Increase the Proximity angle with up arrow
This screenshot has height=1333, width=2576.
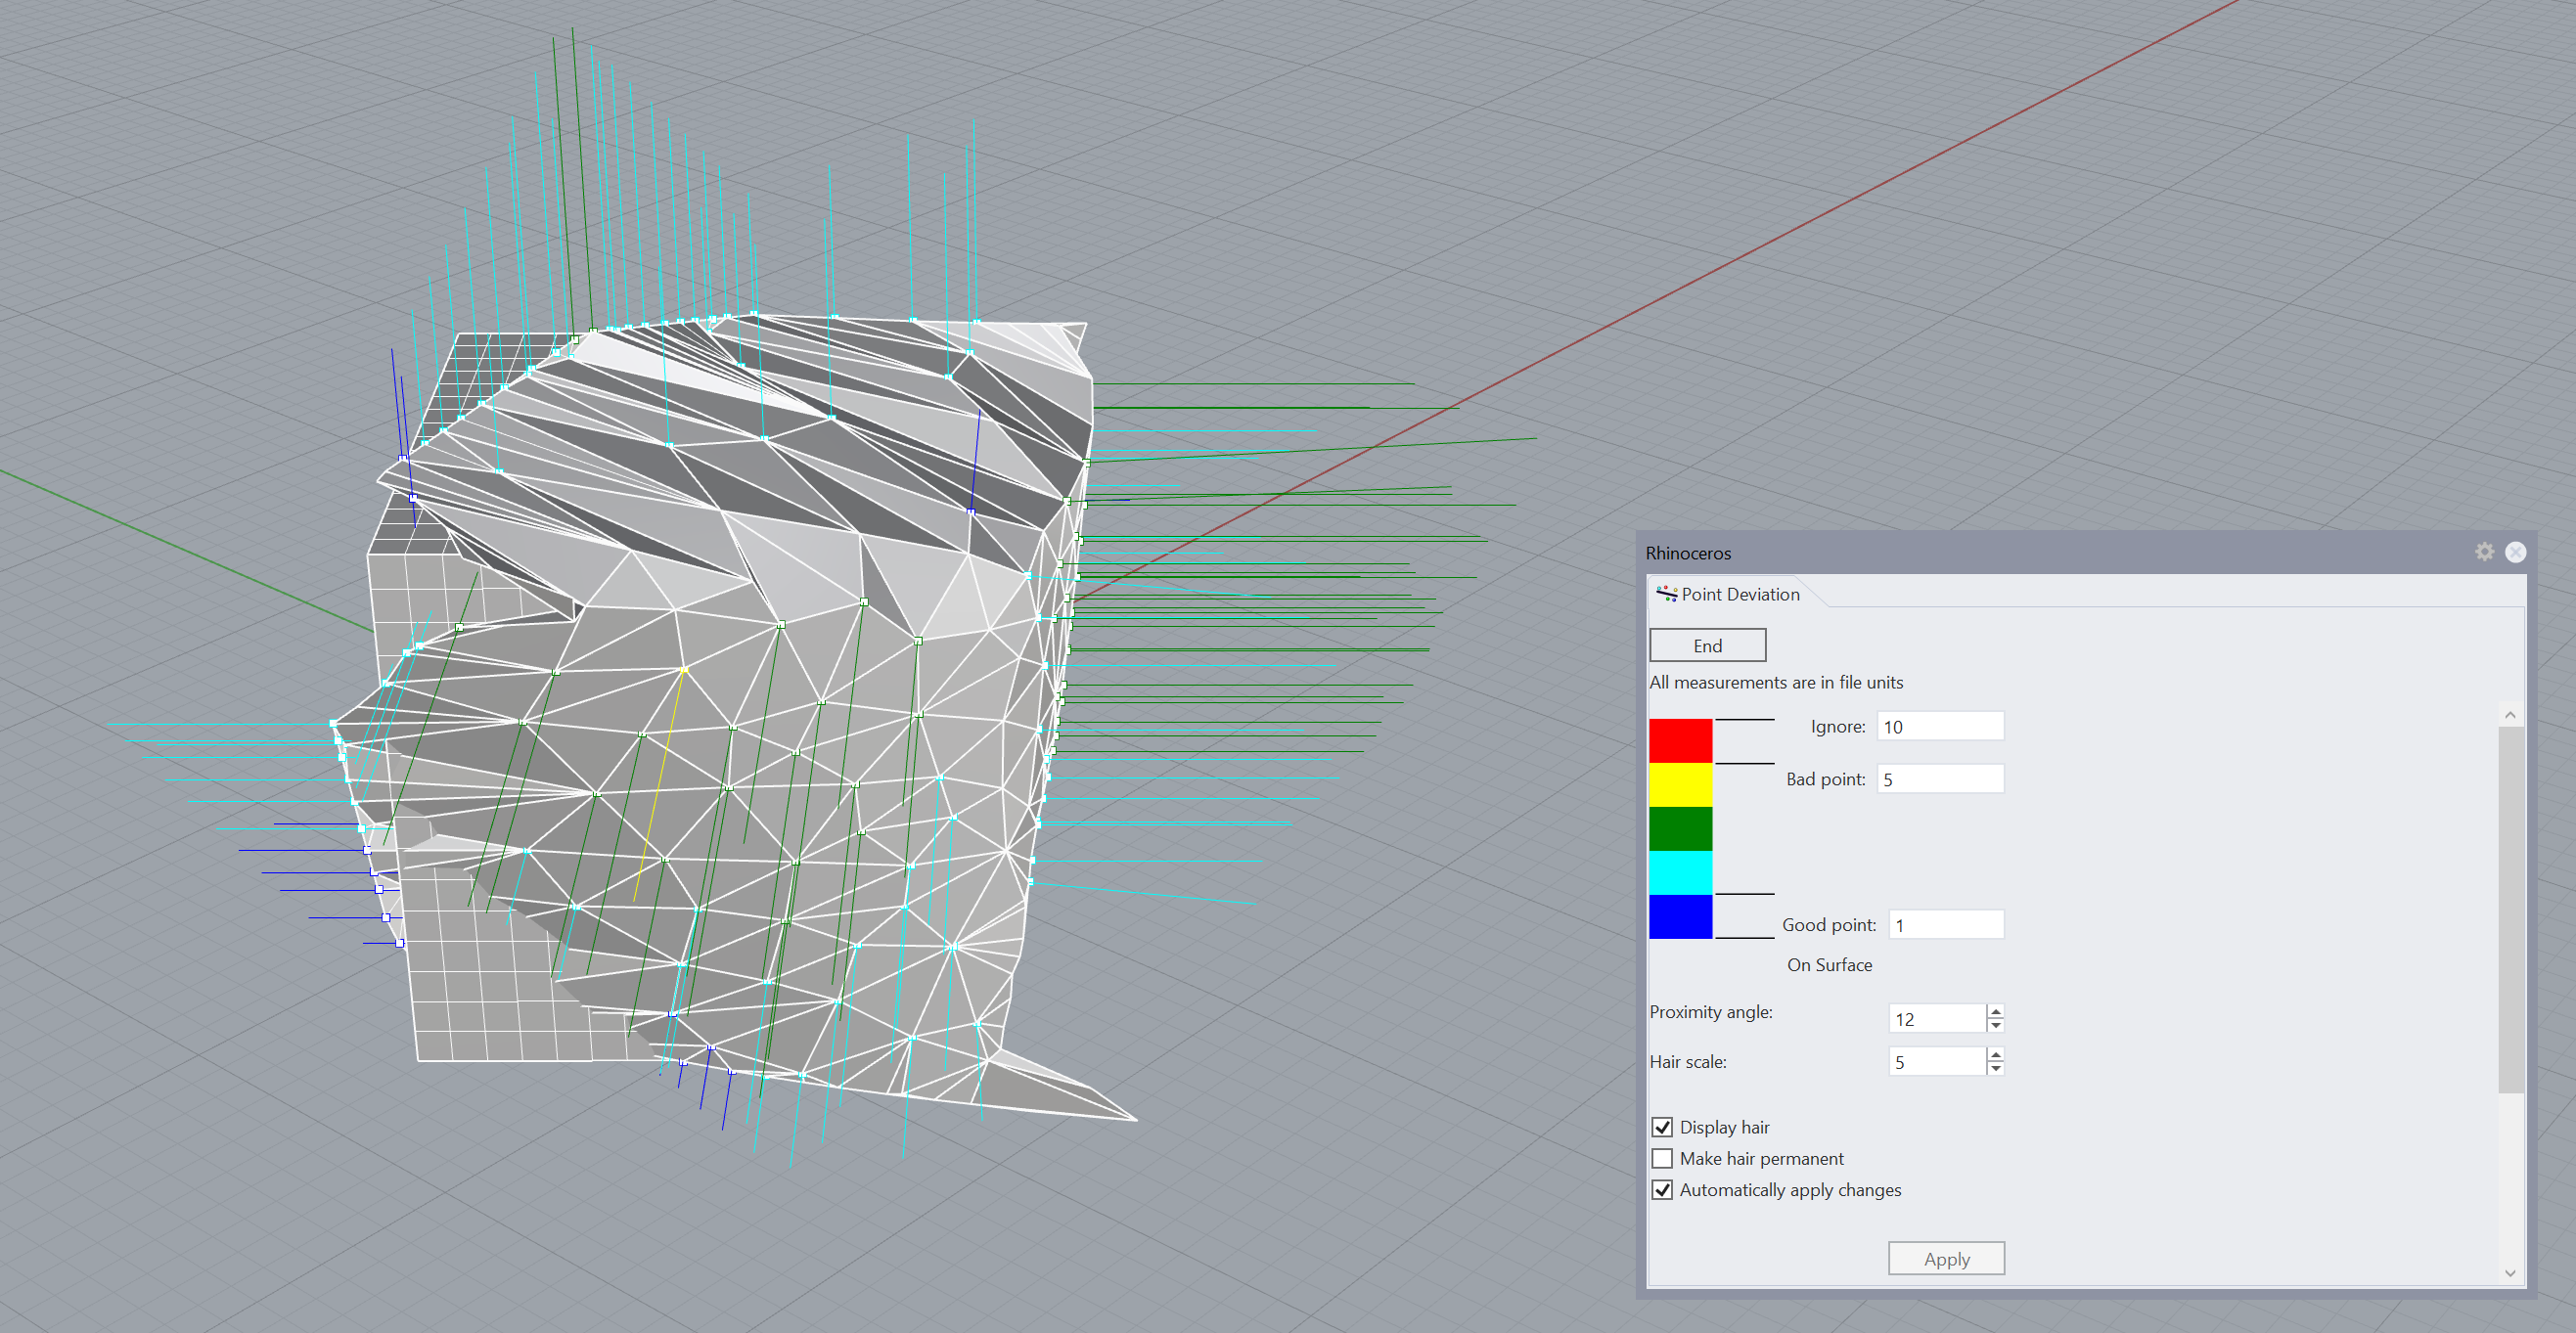tap(1995, 1011)
